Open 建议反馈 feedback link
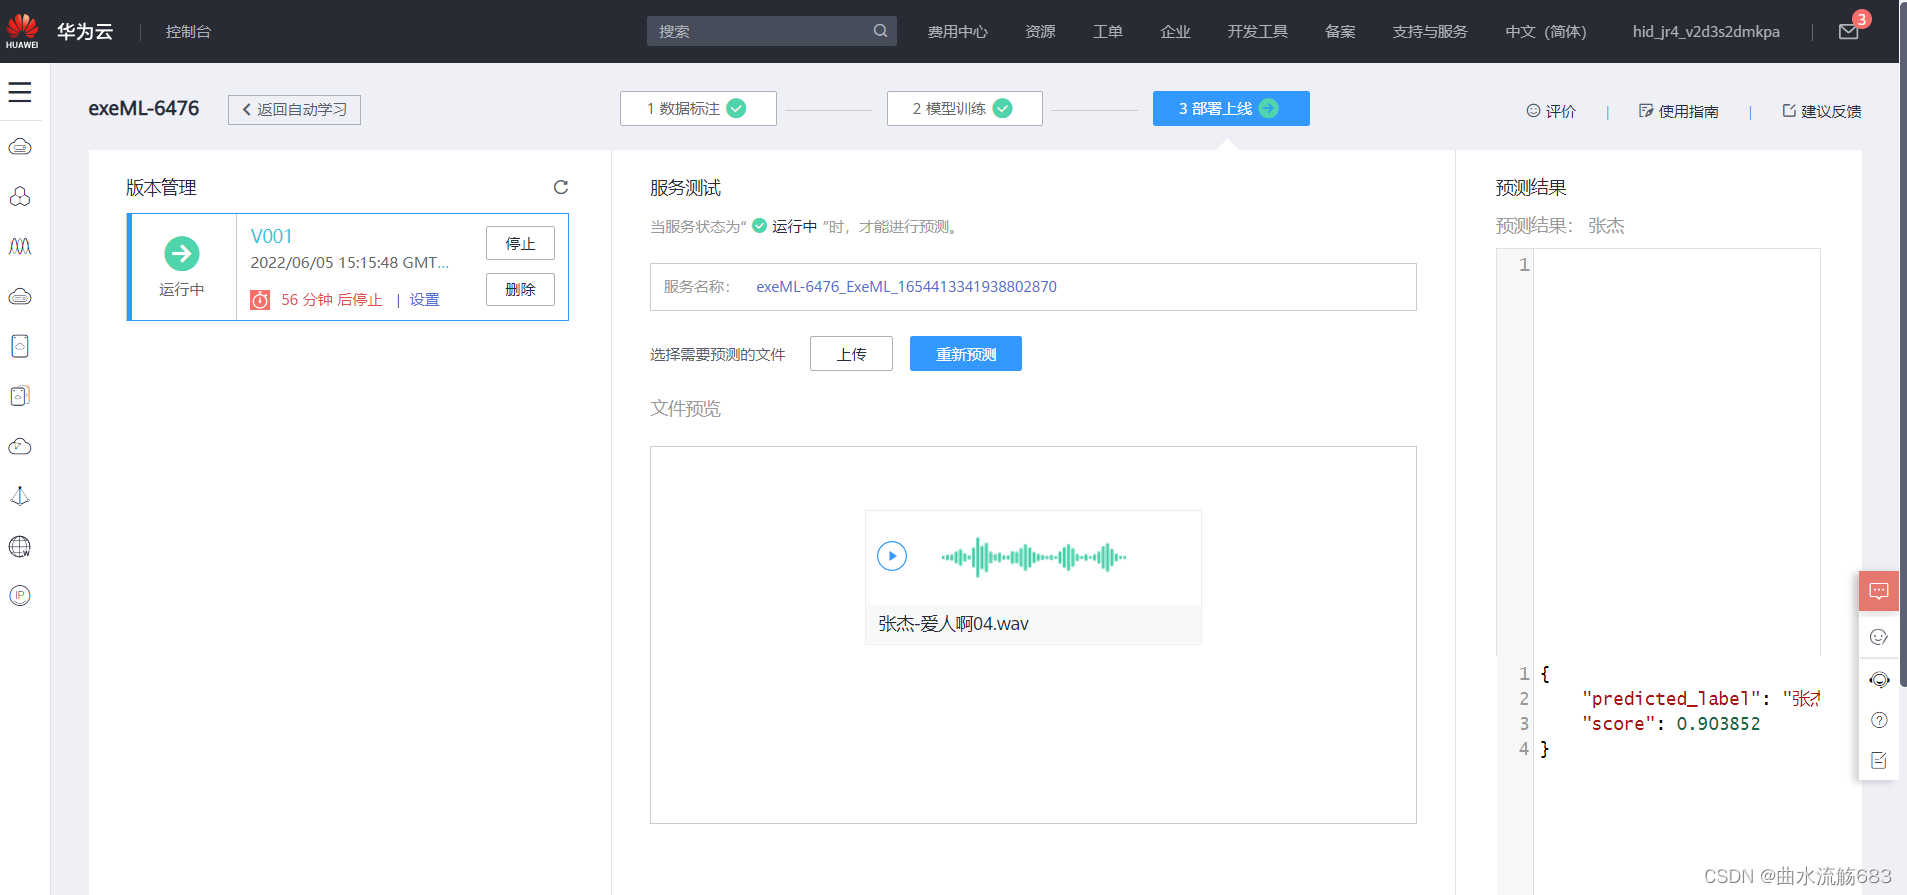 point(1822,111)
